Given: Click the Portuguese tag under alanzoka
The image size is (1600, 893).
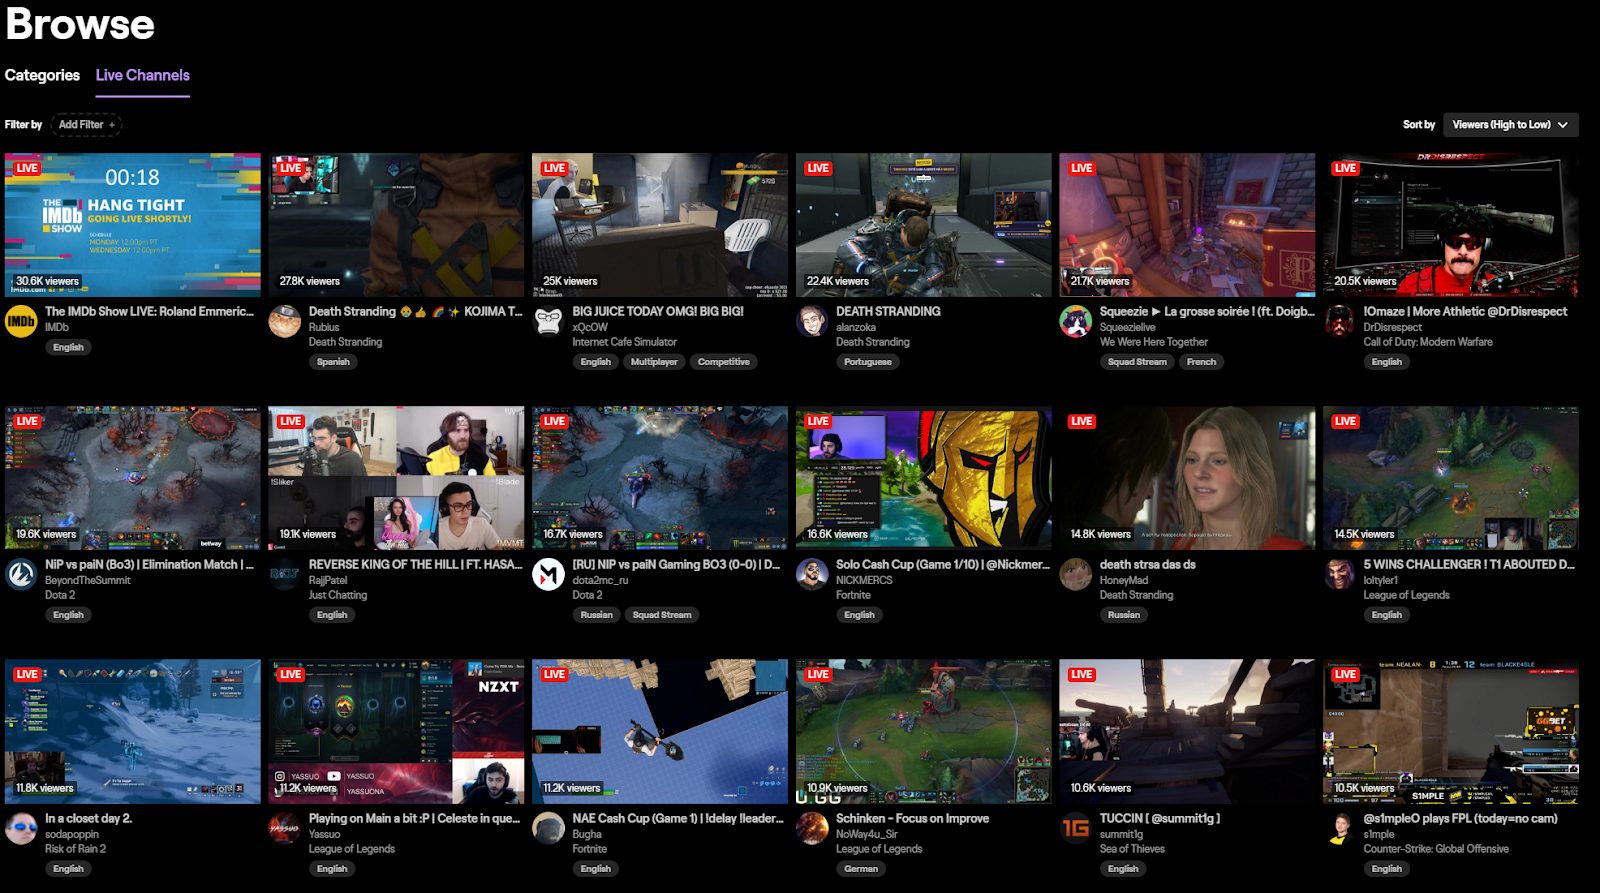Looking at the screenshot, I should [x=868, y=362].
